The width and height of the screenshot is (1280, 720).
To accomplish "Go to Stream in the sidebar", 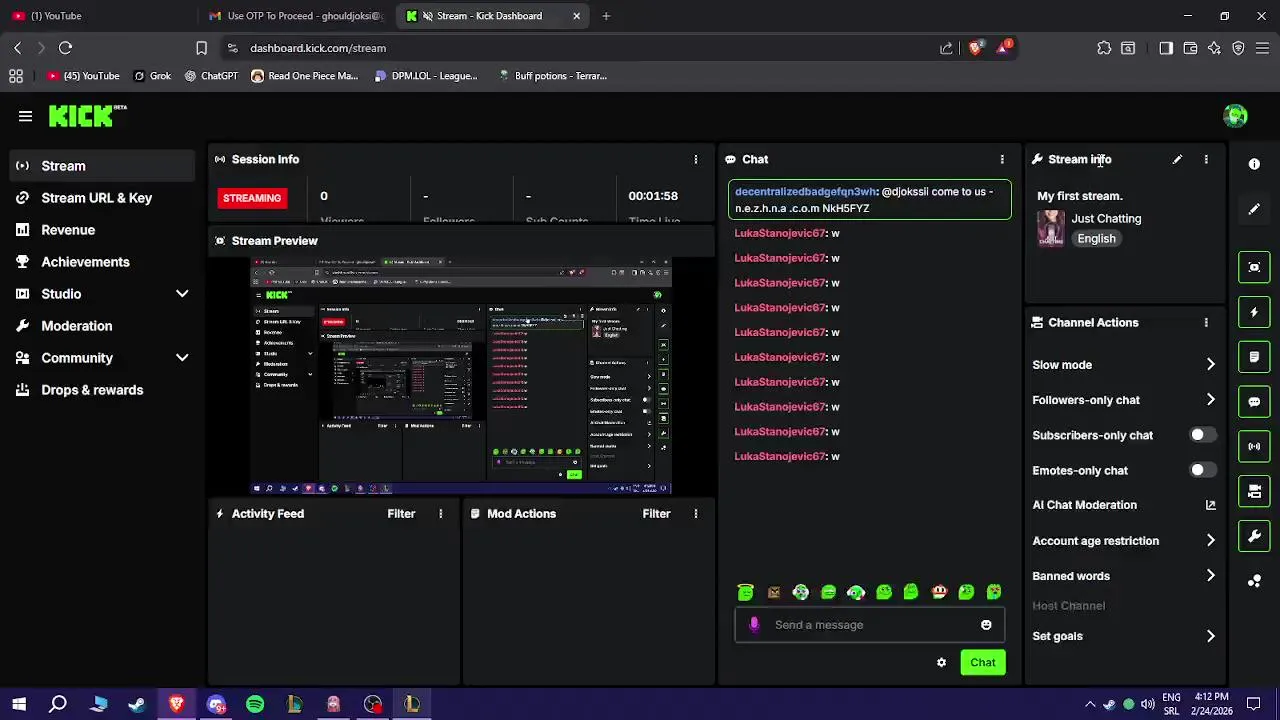I will (102, 166).
